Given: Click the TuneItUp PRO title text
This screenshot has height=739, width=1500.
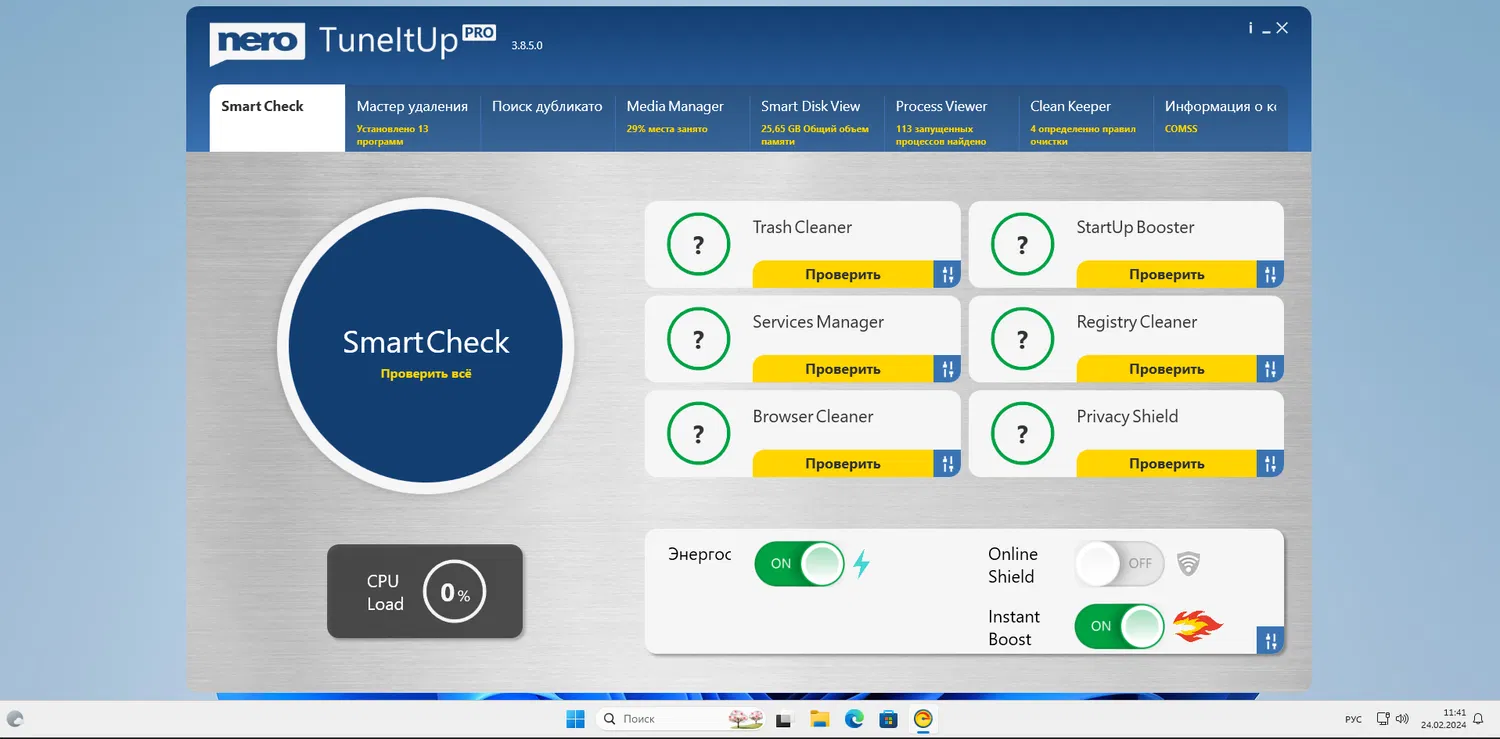Looking at the screenshot, I should (407, 40).
